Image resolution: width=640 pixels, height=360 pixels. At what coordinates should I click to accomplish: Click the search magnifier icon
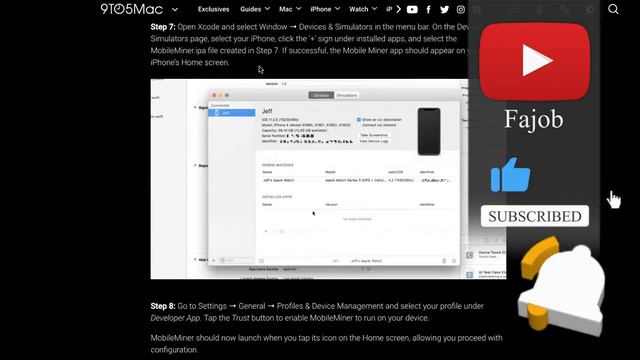tap(613, 9)
